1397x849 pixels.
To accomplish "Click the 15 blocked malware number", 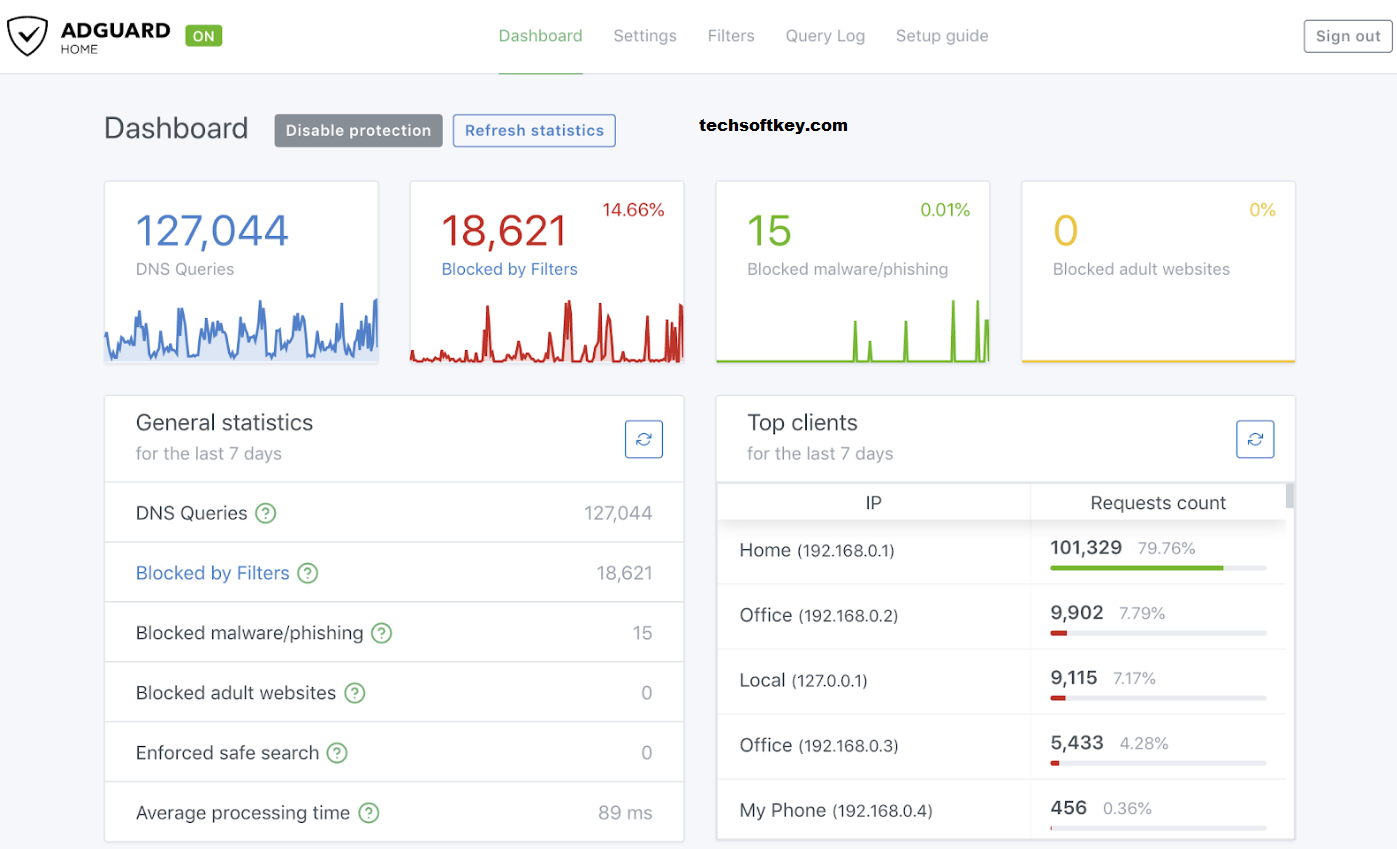I will pyautogui.click(x=769, y=231).
